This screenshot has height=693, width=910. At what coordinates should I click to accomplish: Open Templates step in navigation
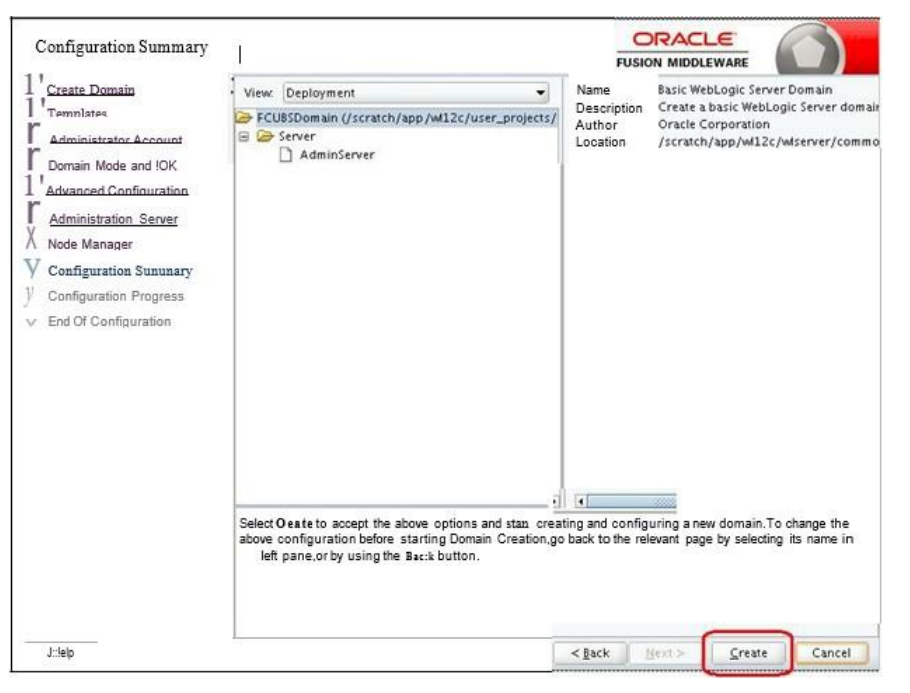click(x=77, y=113)
